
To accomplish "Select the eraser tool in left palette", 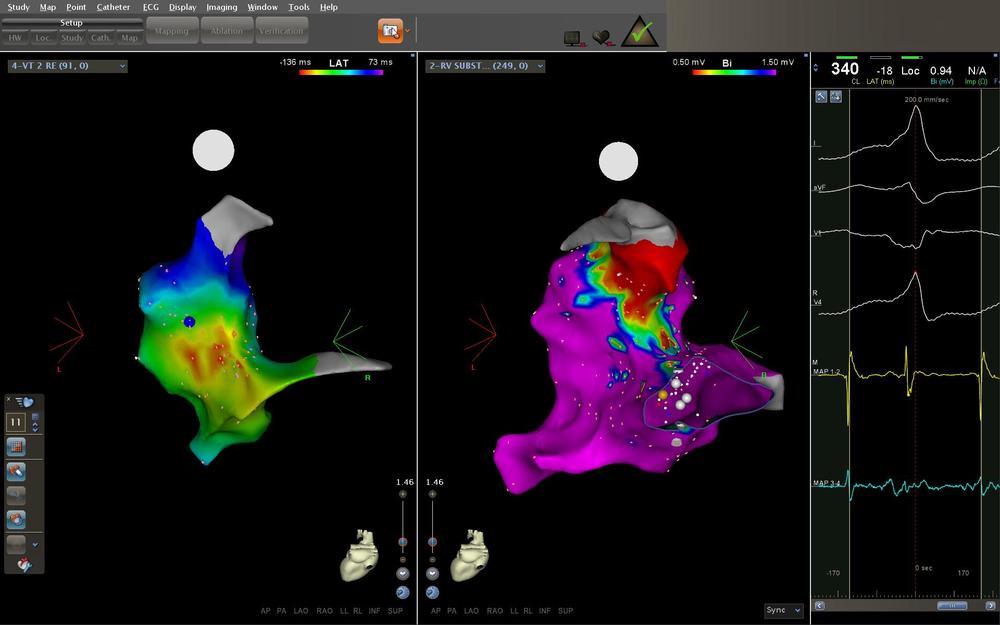I will point(16,471).
